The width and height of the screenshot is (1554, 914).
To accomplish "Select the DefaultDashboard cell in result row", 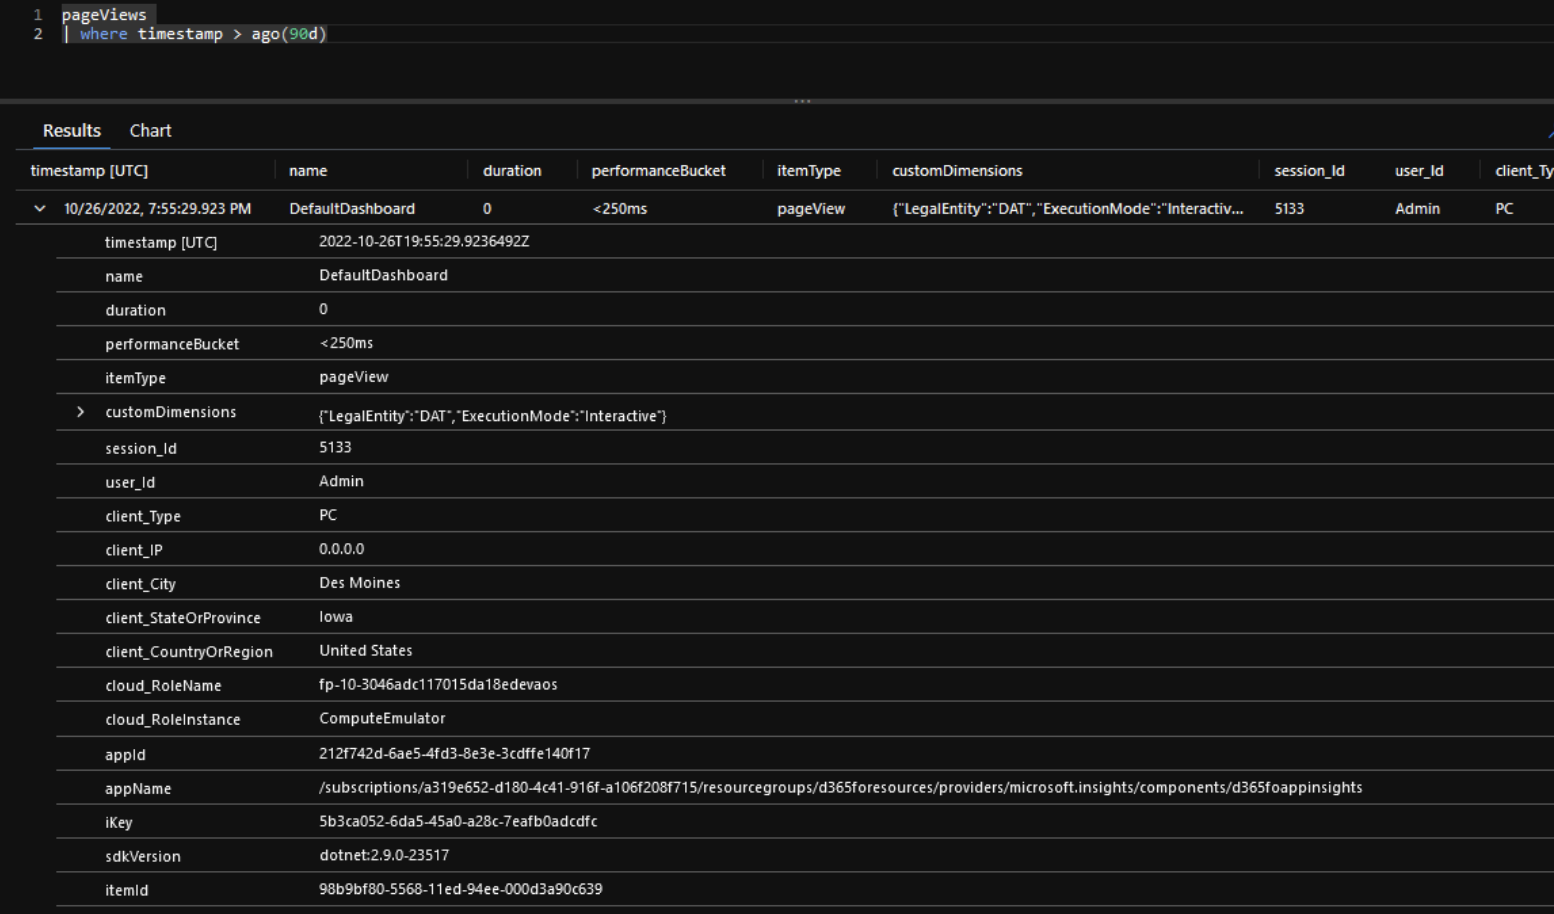I will point(352,209).
